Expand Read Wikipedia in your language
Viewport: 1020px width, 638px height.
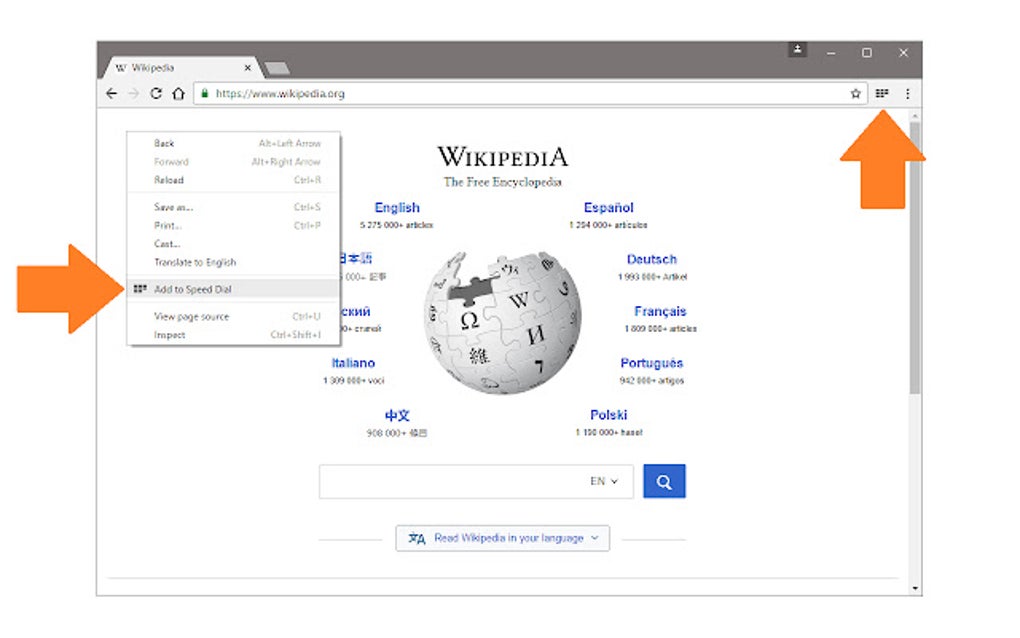502,538
